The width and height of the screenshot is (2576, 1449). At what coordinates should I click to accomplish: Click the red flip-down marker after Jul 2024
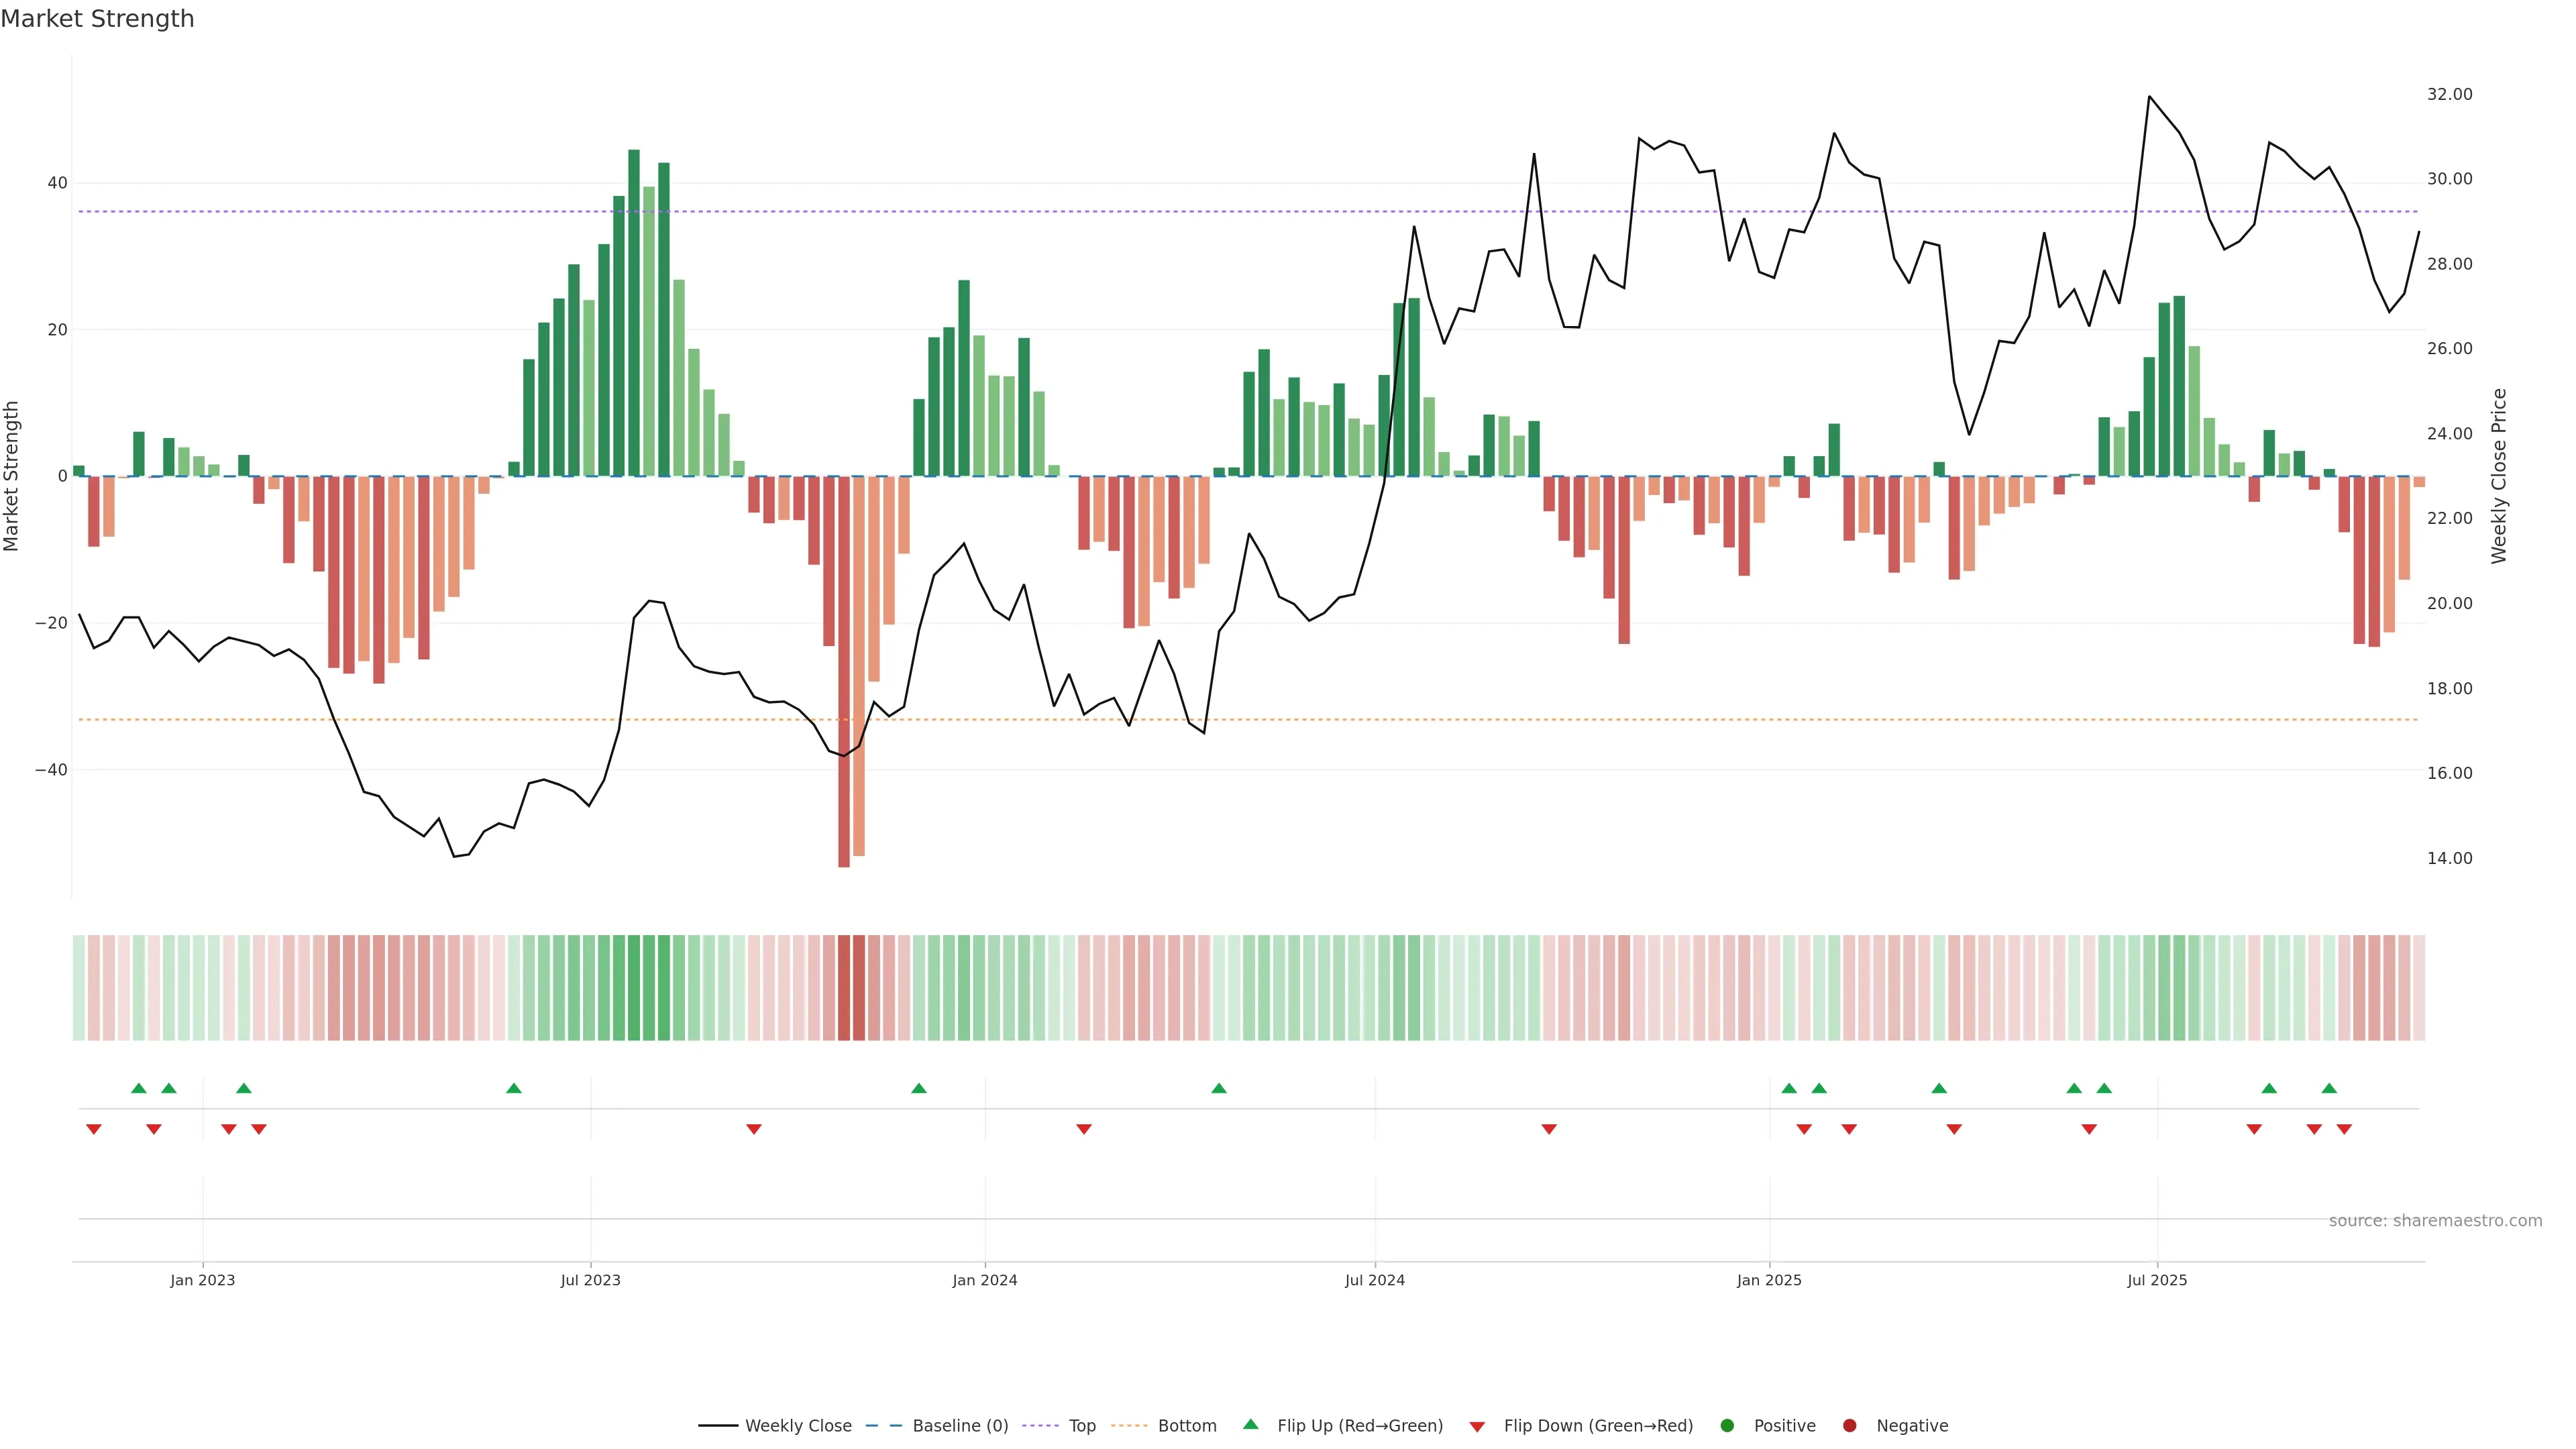click(x=1549, y=1129)
